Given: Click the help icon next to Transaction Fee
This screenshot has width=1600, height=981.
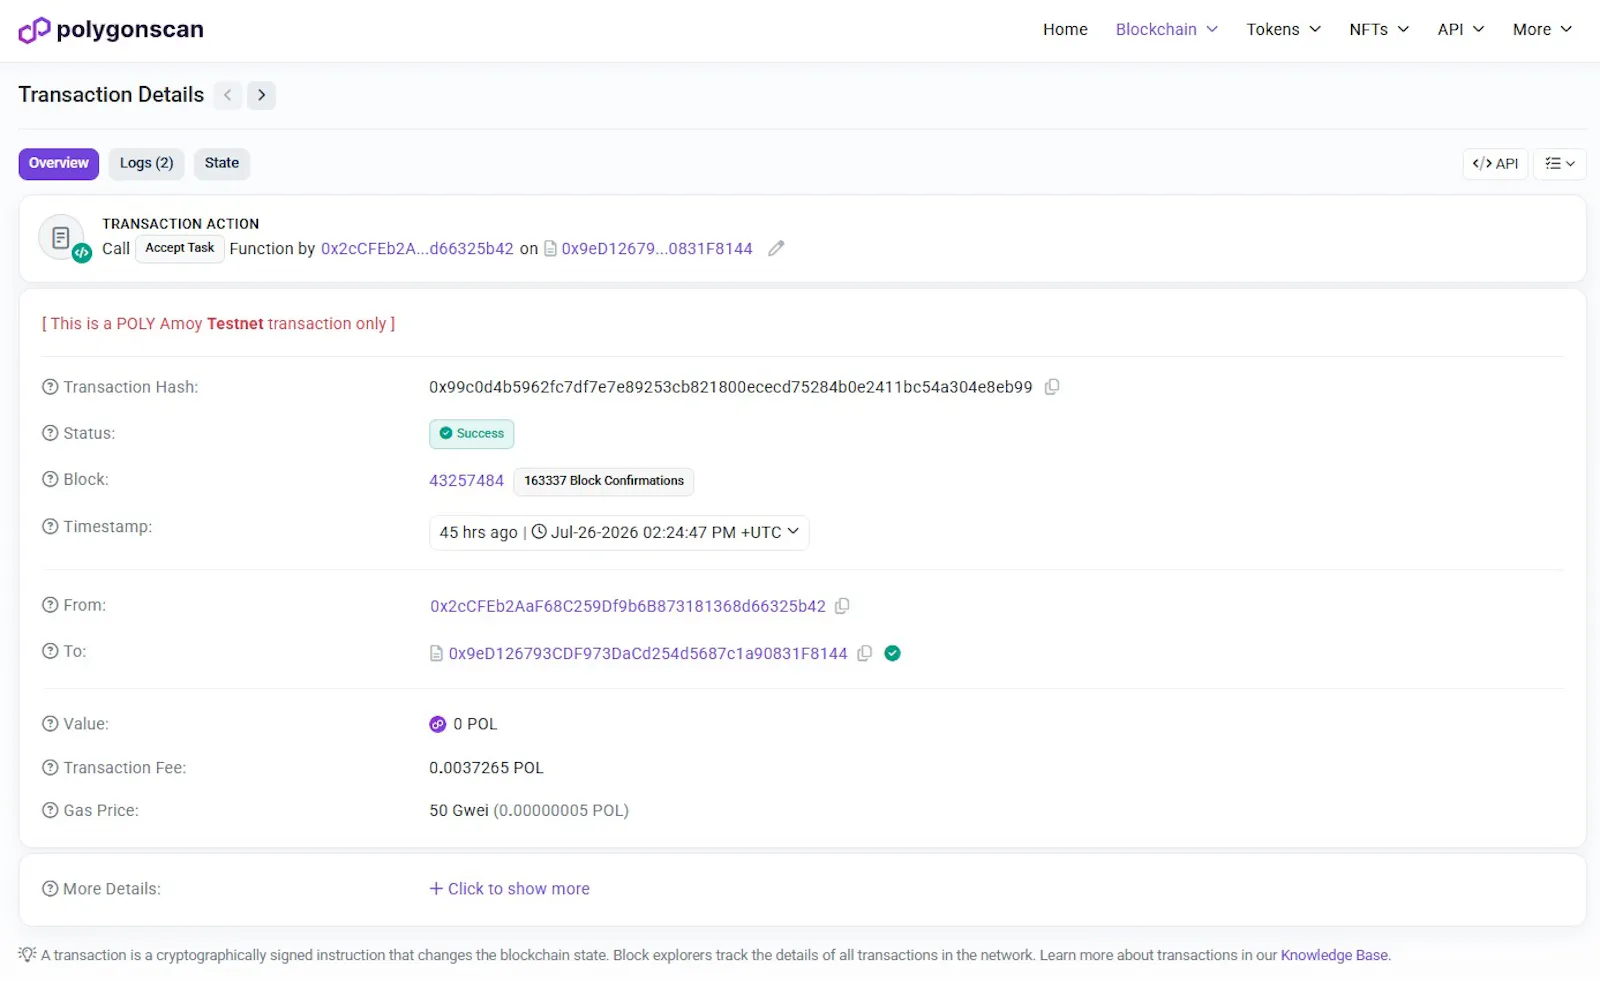Looking at the screenshot, I should click(50, 768).
